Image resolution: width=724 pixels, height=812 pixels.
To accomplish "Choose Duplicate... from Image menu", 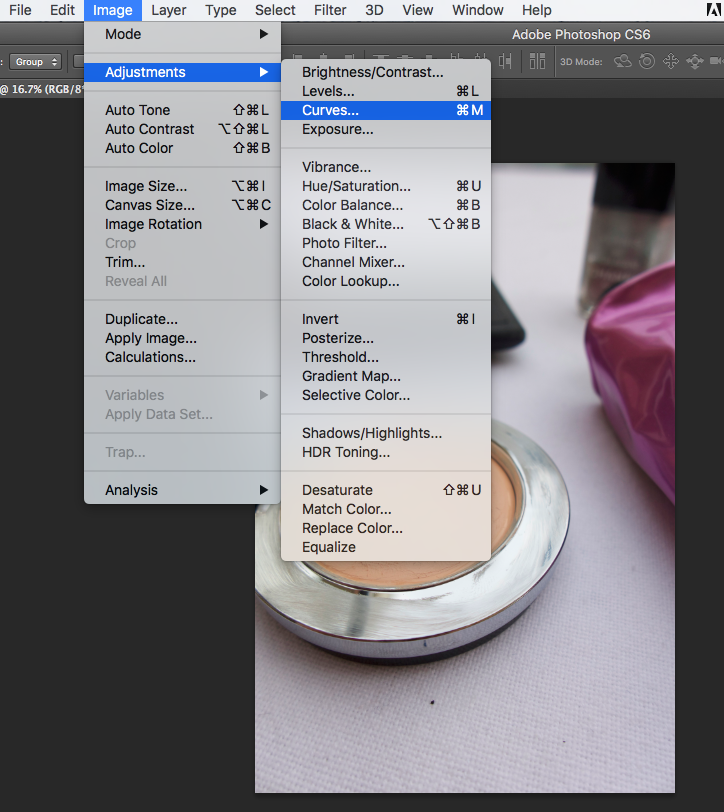I will 182,319.
